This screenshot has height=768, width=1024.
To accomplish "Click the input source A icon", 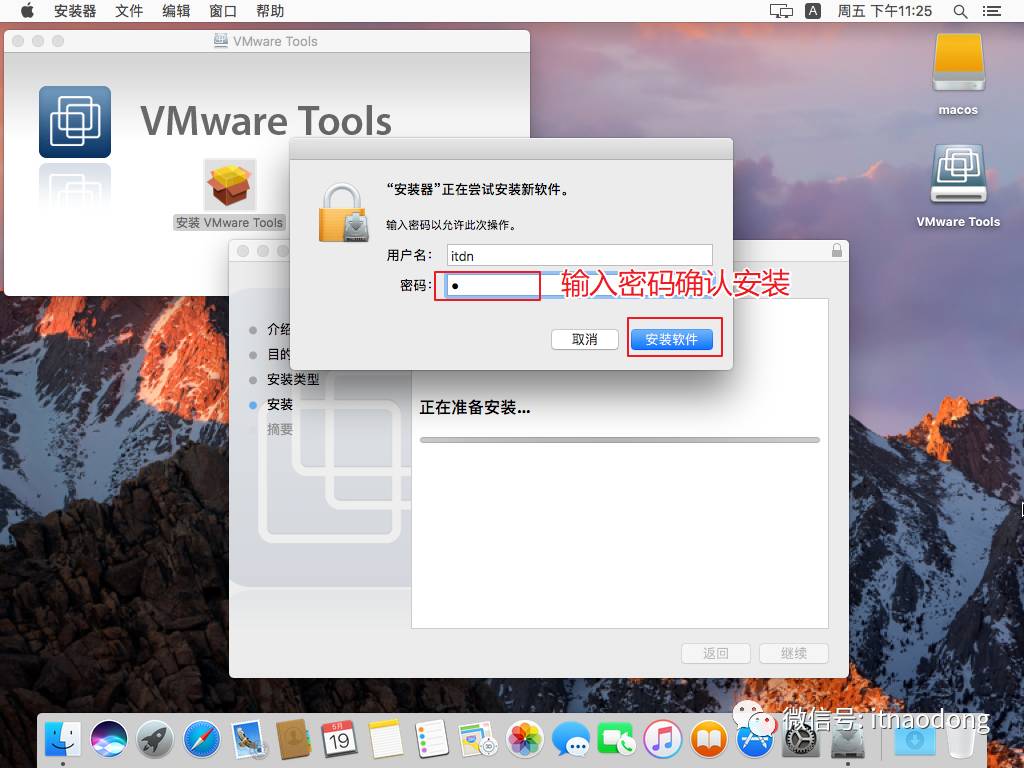I will click(x=812, y=10).
